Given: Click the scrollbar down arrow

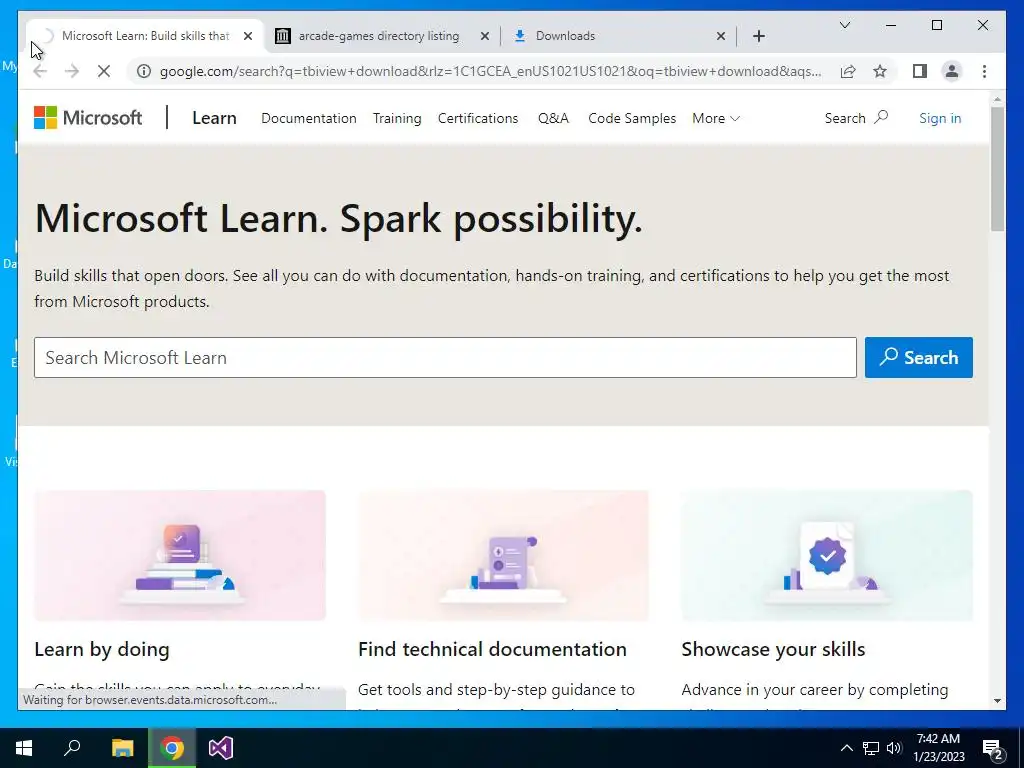Looking at the screenshot, I should pos(997,701).
